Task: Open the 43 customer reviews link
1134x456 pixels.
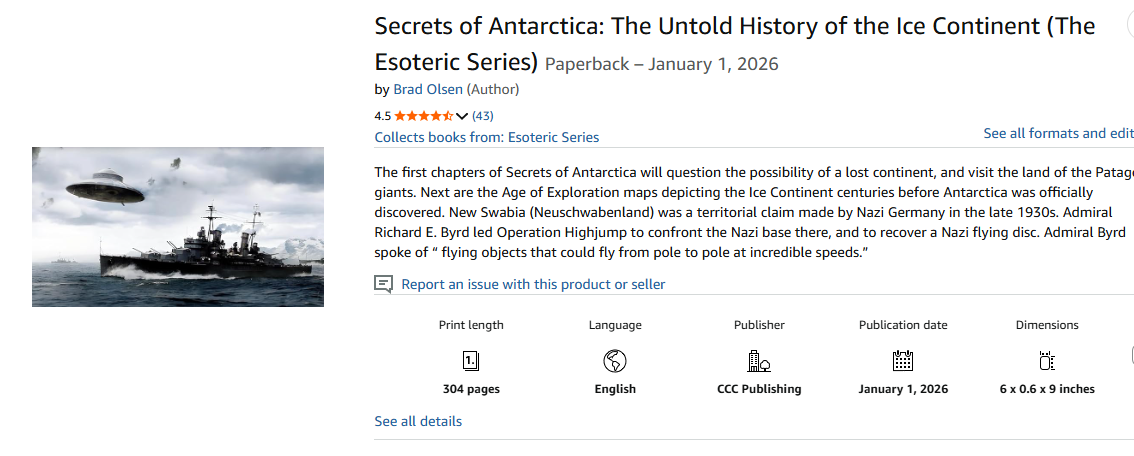Action: 482,116
